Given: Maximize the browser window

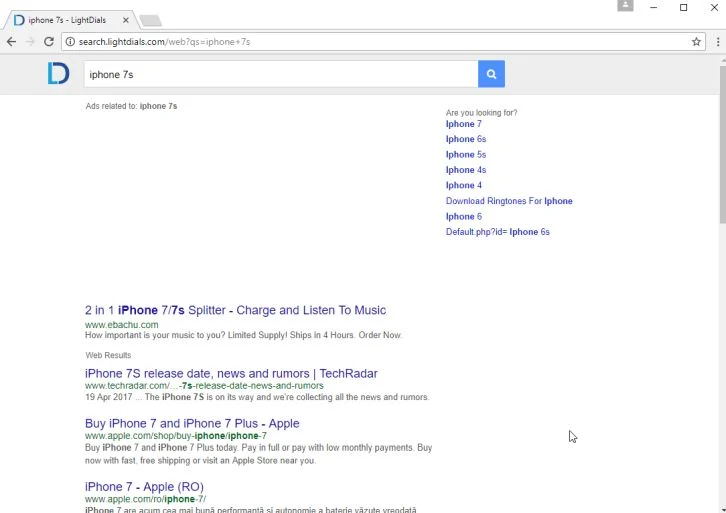Looking at the screenshot, I should pos(683,7).
